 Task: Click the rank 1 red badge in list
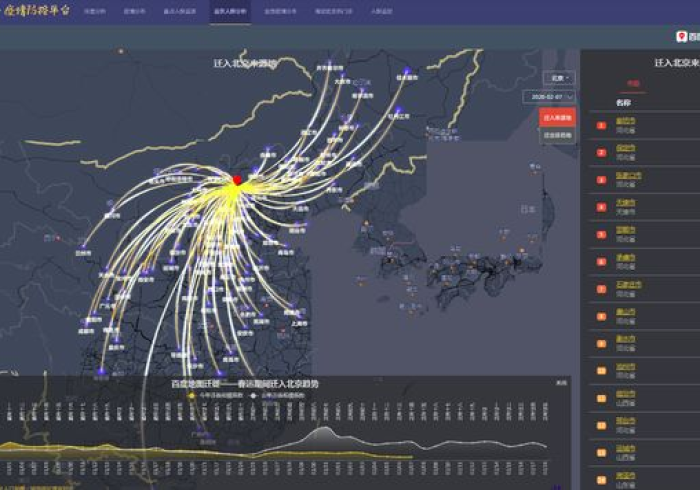(x=601, y=125)
